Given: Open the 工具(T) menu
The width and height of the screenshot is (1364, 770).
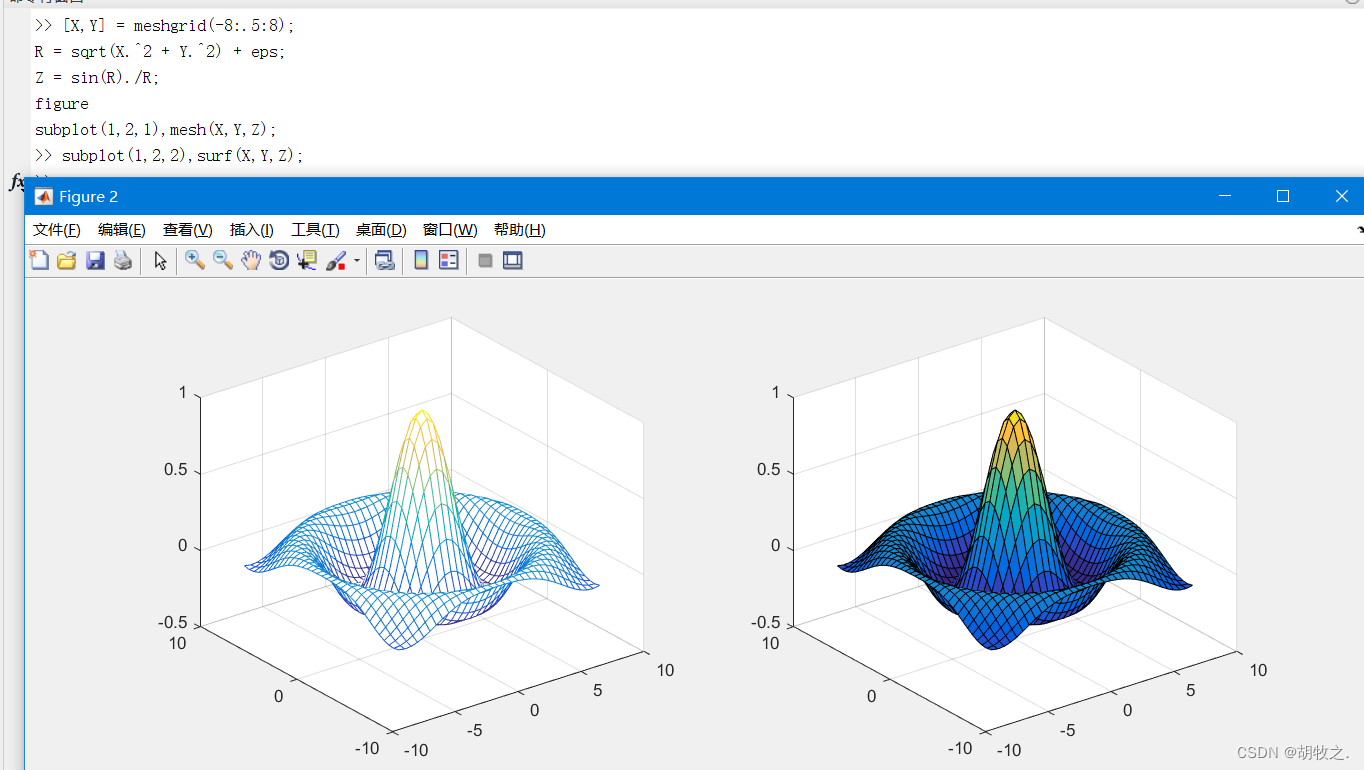Looking at the screenshot, I should (x=315, y=230).
